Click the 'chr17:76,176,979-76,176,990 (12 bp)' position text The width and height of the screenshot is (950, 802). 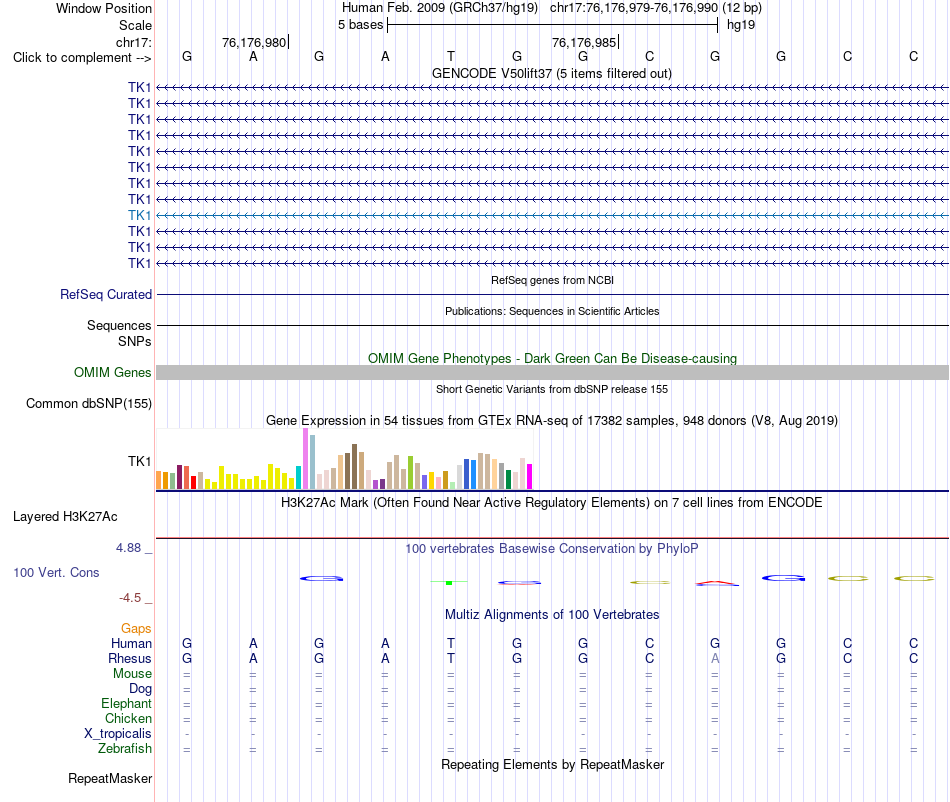656,8
